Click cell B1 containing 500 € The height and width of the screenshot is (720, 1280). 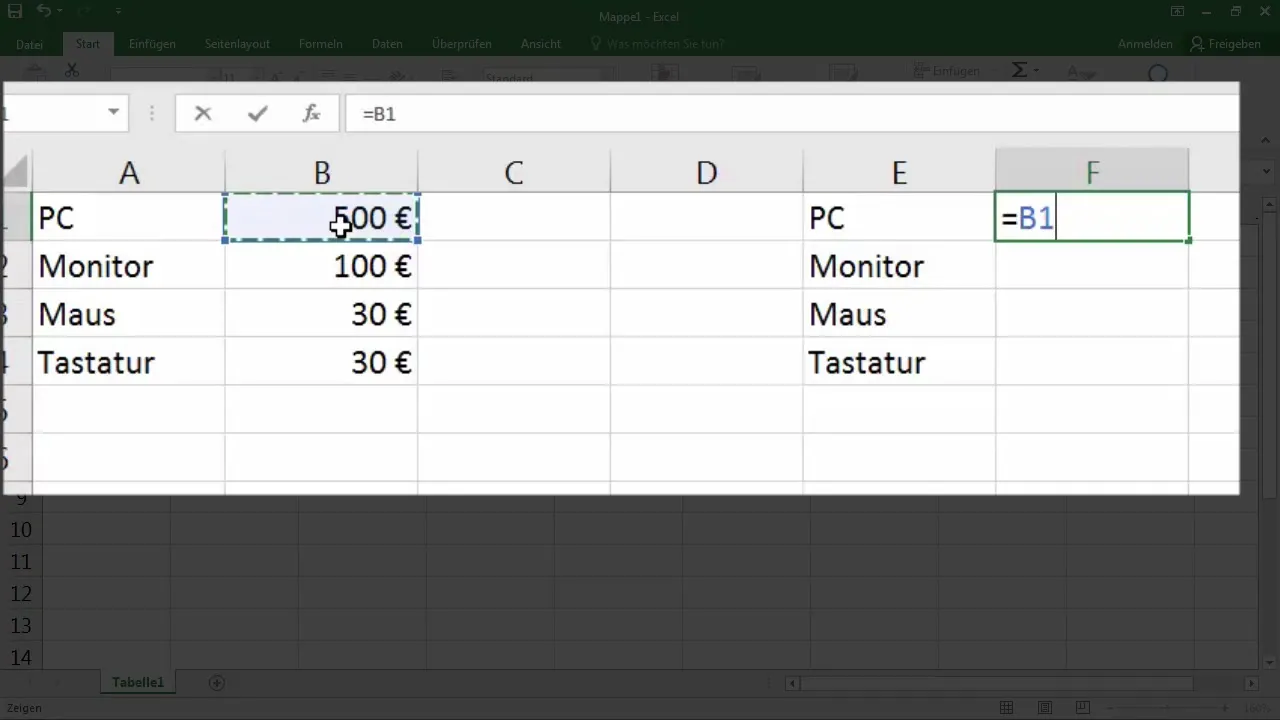click(322, 217)
